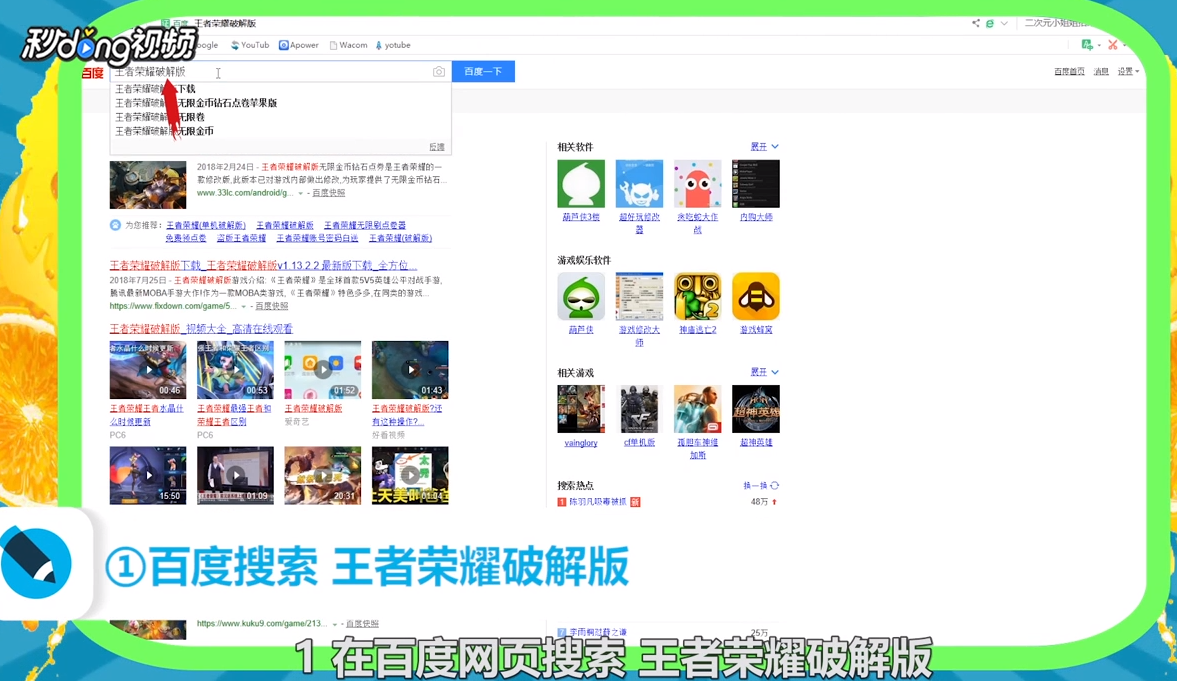Image resolution: width=1177 pixels, height=681 pixels.
Task: Open the www.33lc.com result URL
Action: pyautogui.click(x=245, y=193)
